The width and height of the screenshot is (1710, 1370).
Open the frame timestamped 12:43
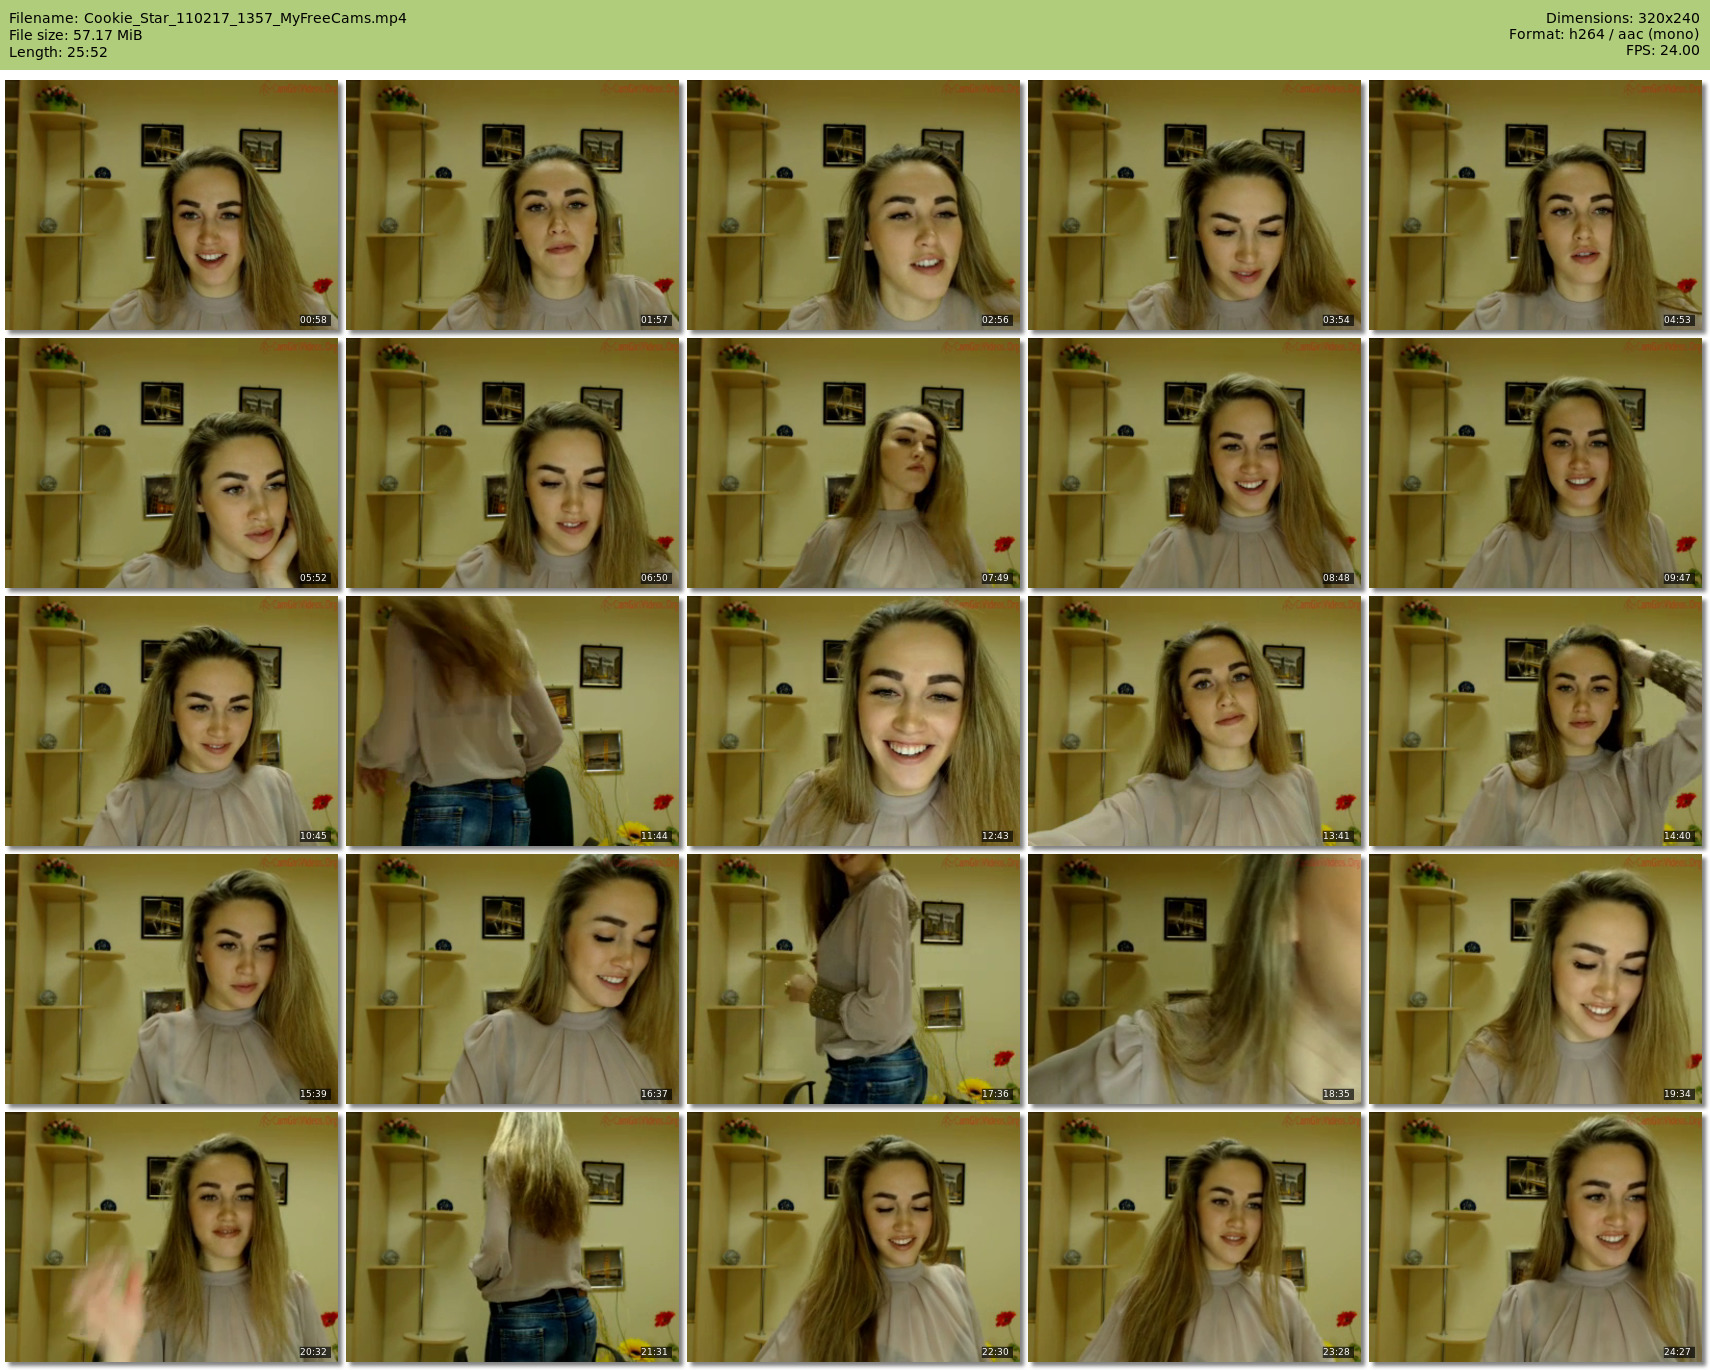point(854,721)
